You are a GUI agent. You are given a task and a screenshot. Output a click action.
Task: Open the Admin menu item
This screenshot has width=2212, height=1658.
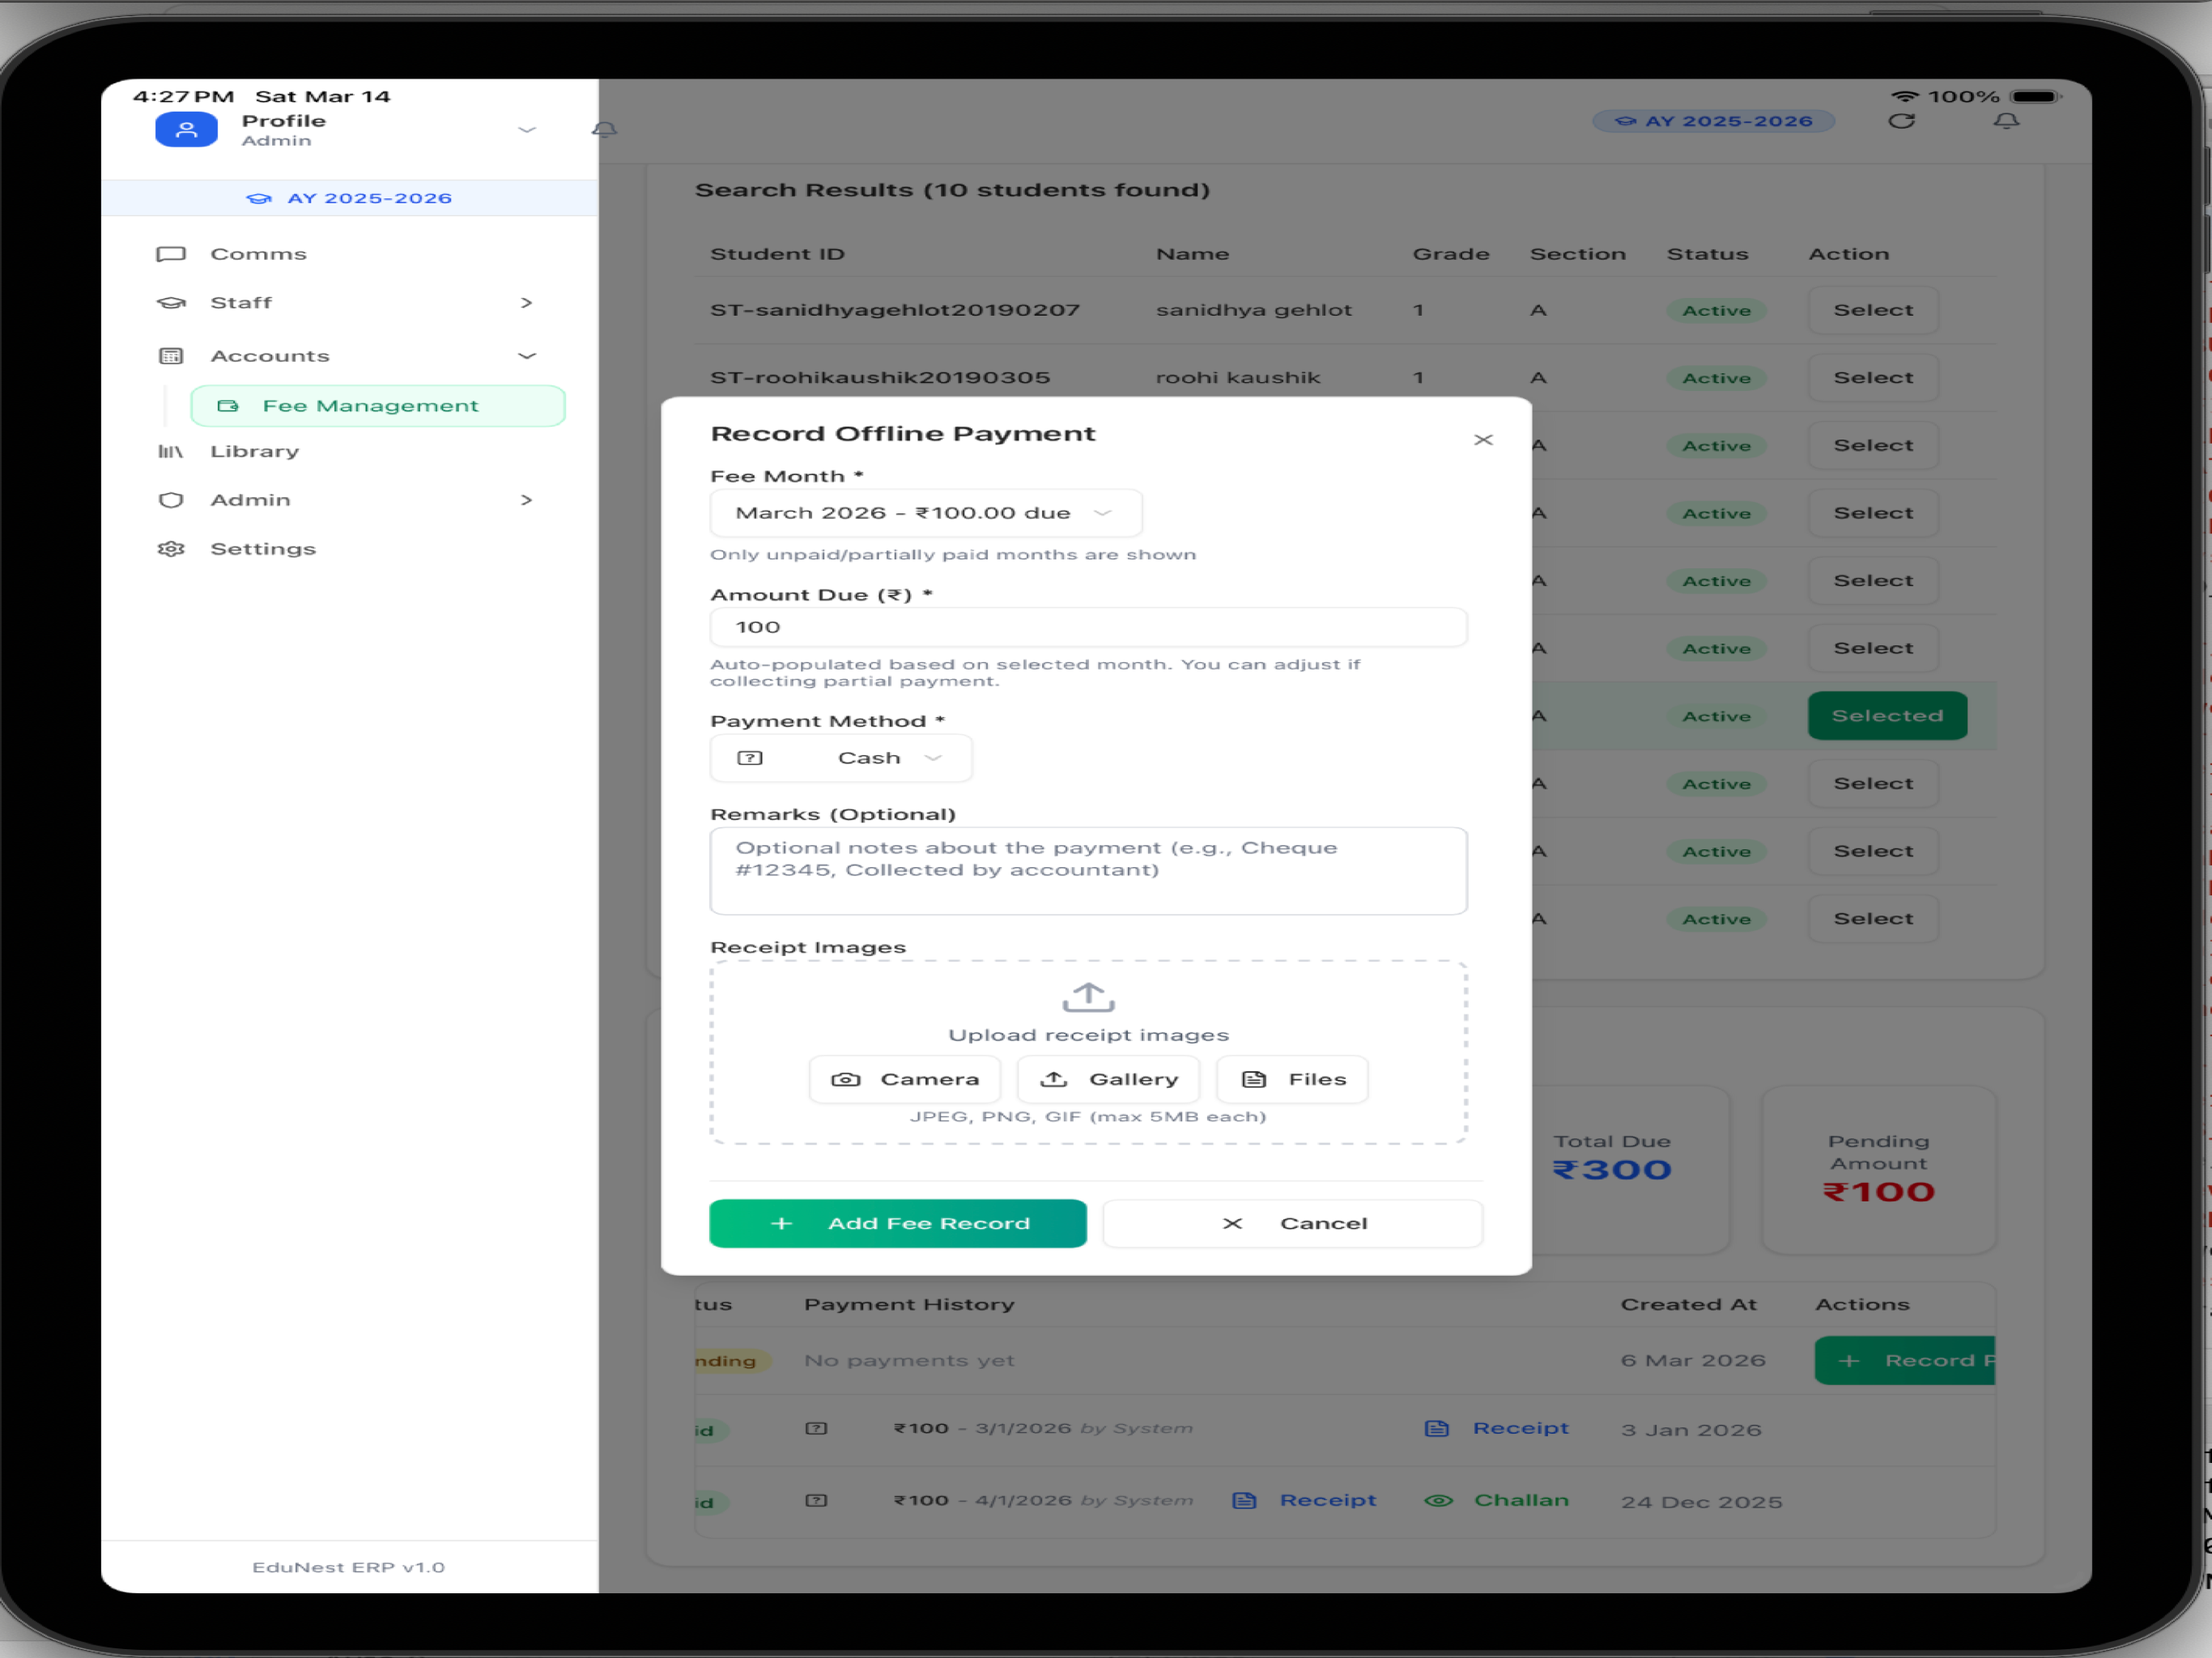coord(250,500)
